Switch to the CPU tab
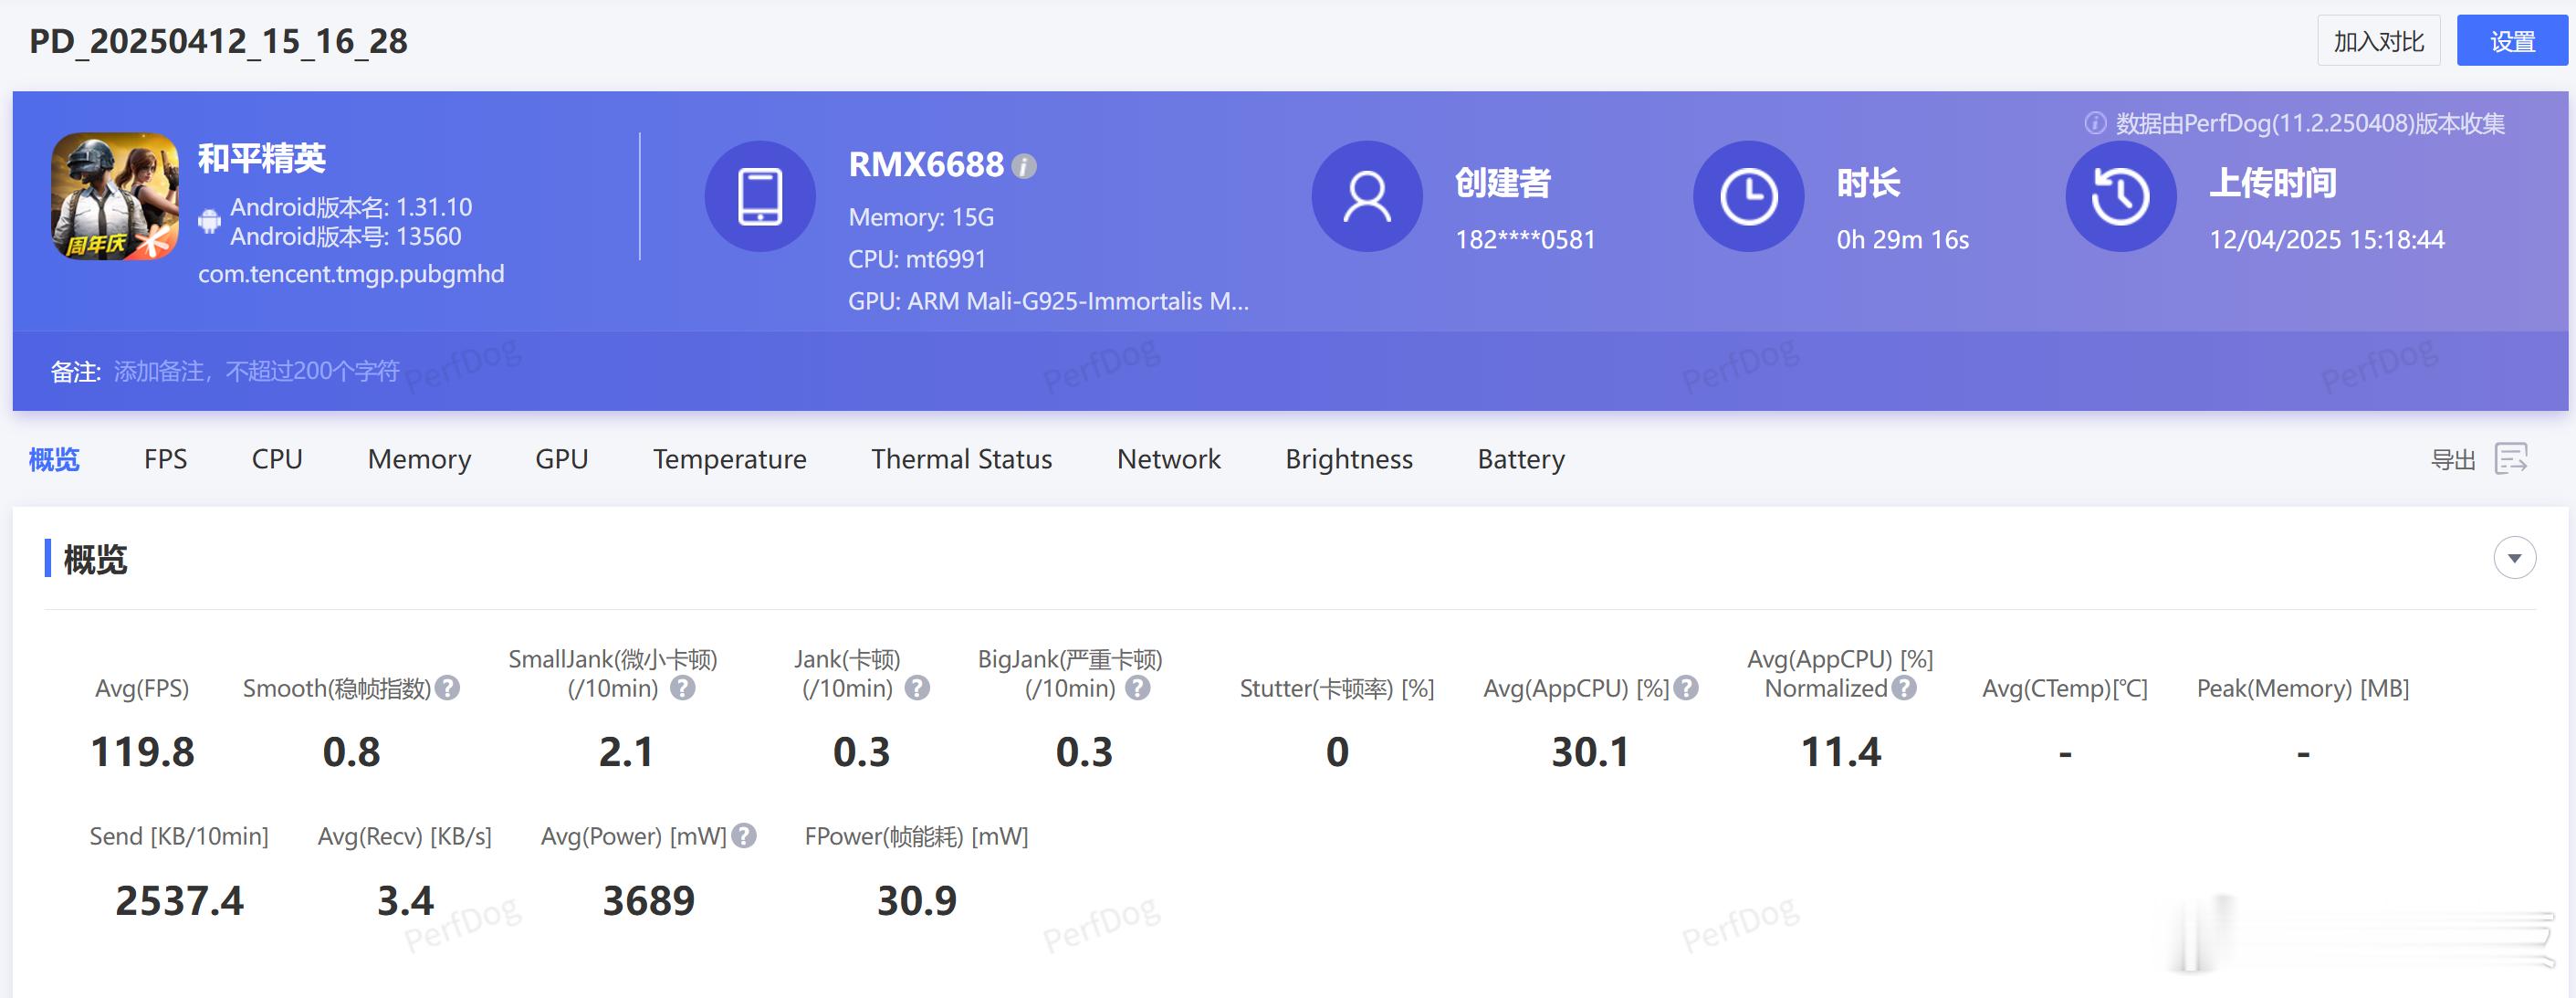The width and height of the screenshot is (2576, 998). coord(277,459)
